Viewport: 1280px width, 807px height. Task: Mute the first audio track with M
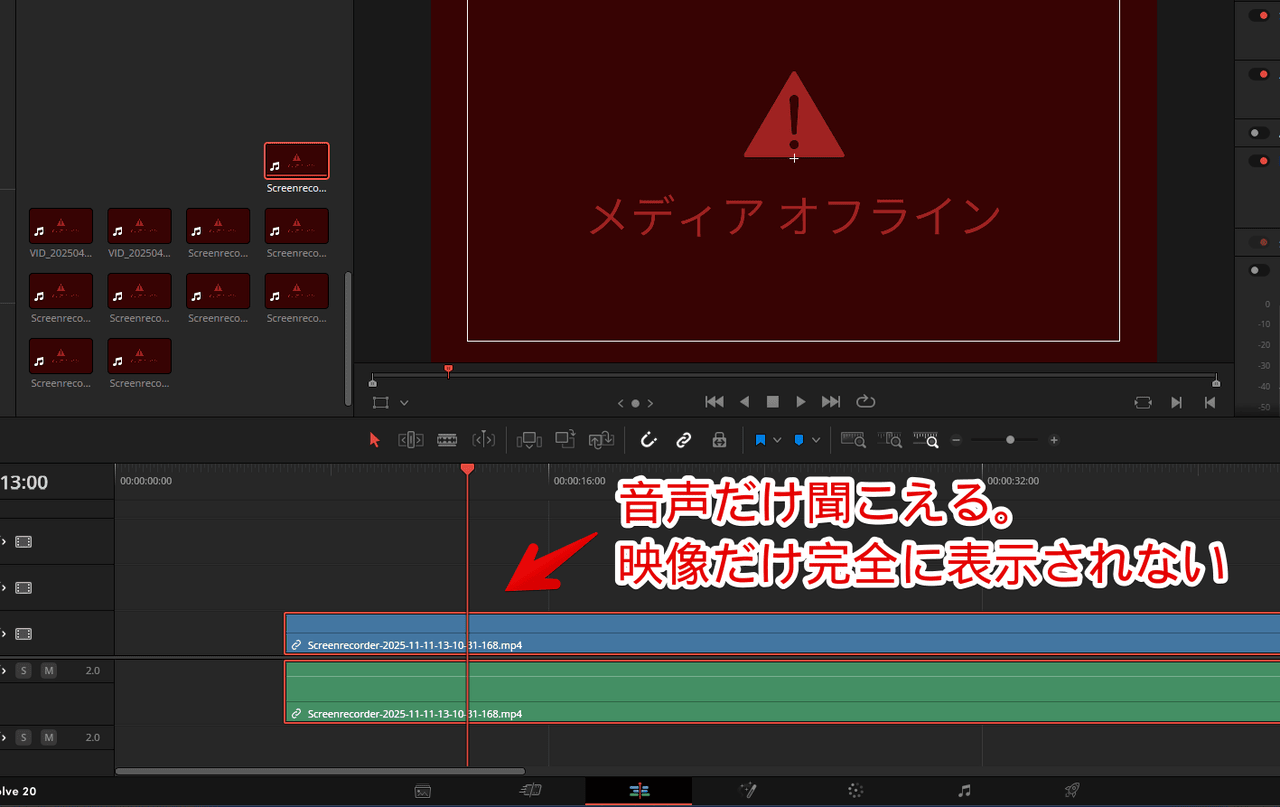coord(48,670)
